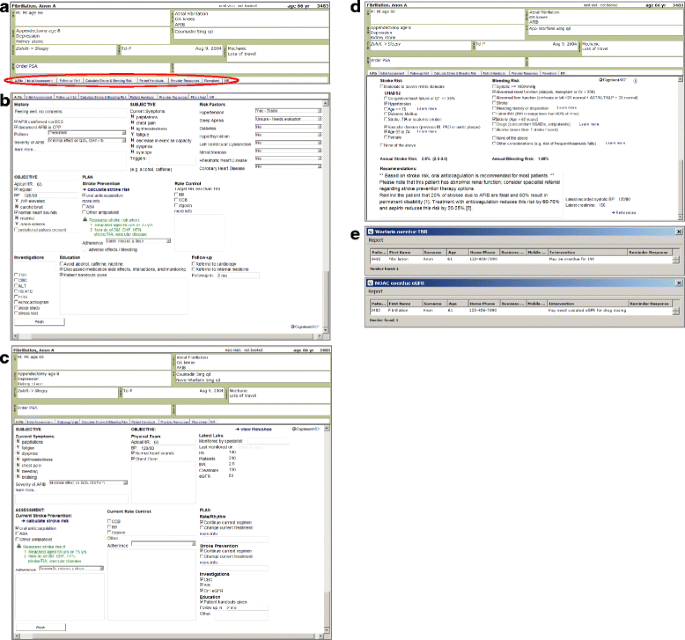Click the Intervention column header in NOAC eGFR table
Image resolution: width=685 pixels, height=640 pixels.
pos(588,303)
